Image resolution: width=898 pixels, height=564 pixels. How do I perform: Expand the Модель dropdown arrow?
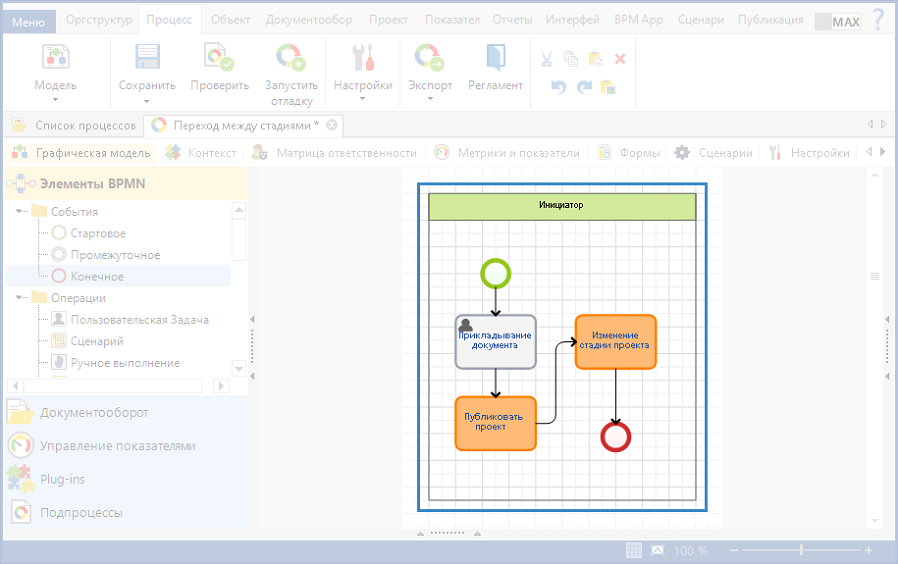coord(56,100)
